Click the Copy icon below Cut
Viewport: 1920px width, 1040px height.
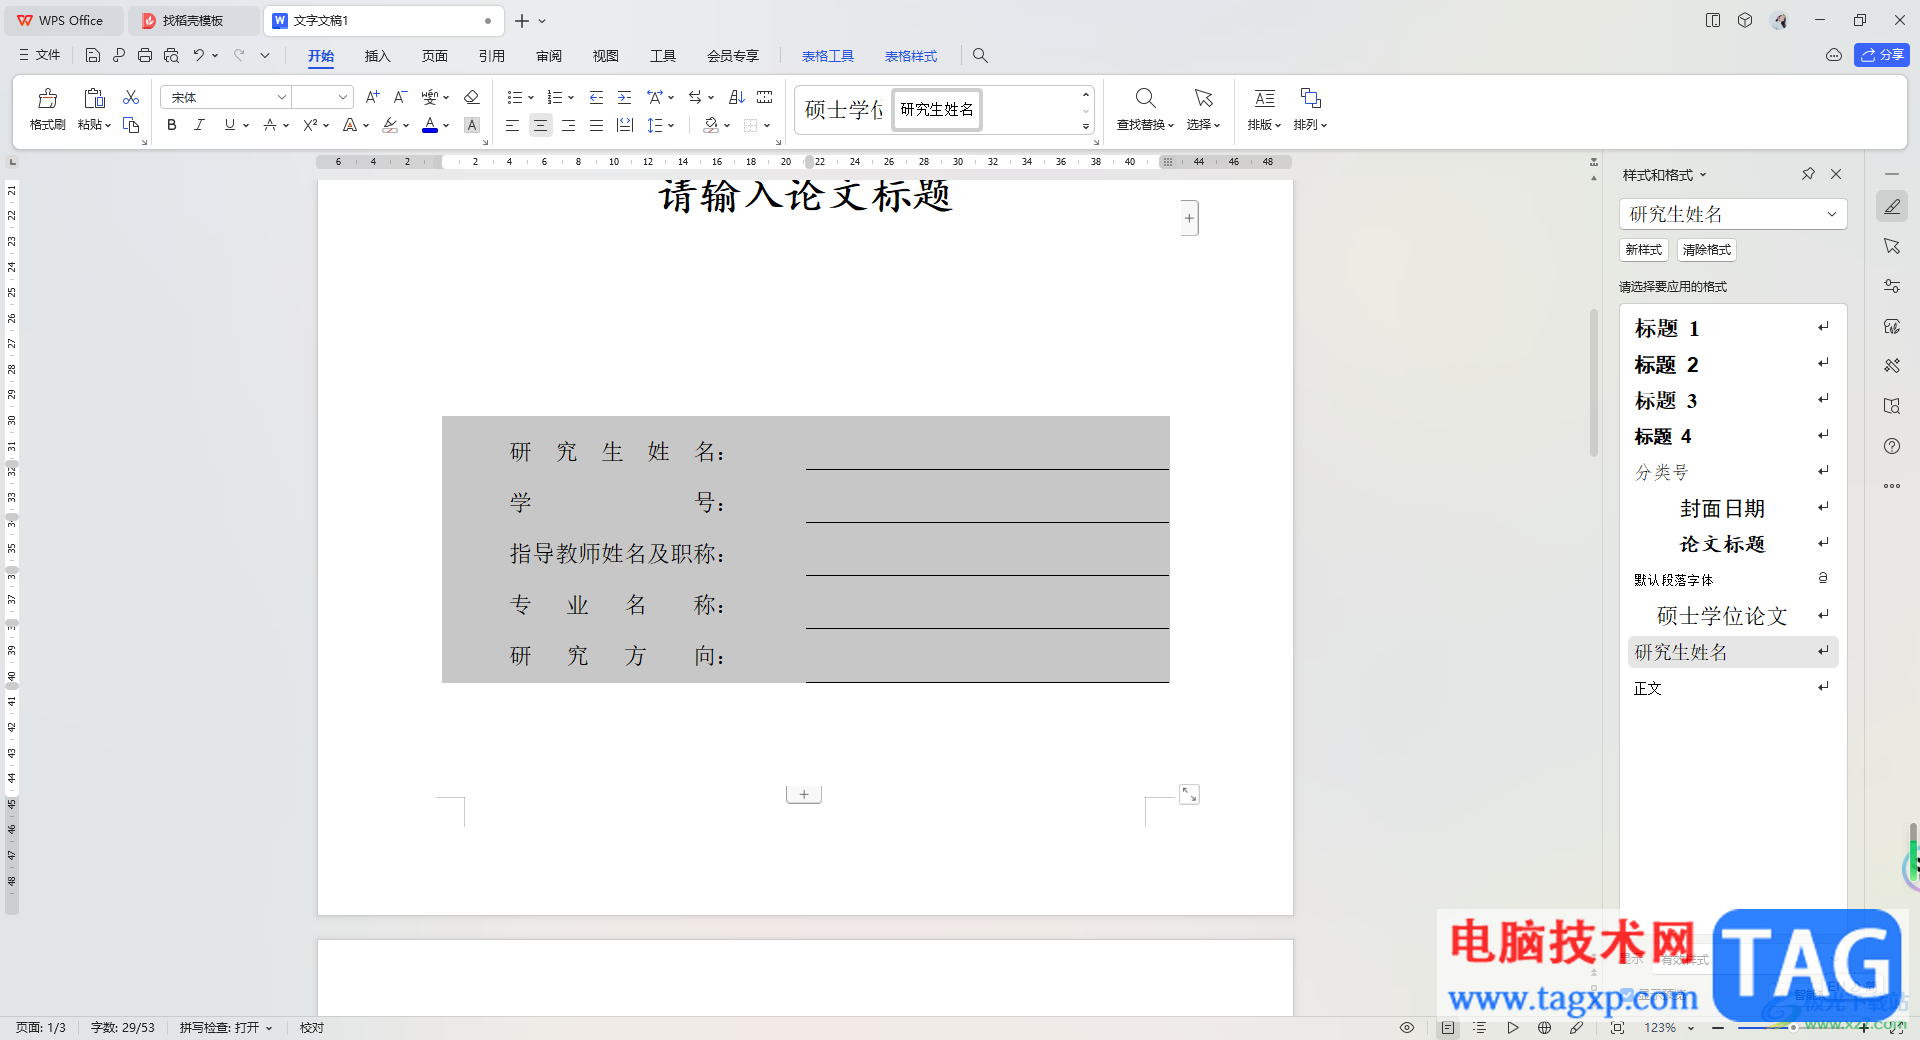pyautogui.click(x=131, y=125)
